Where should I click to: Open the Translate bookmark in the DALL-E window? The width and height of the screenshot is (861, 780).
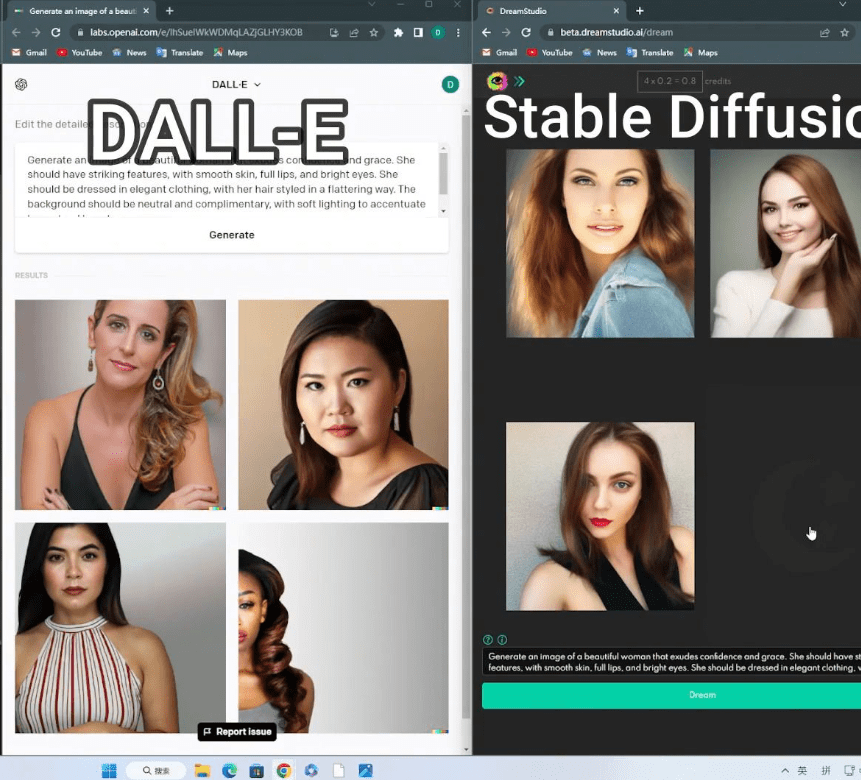[x=180, y=53]
